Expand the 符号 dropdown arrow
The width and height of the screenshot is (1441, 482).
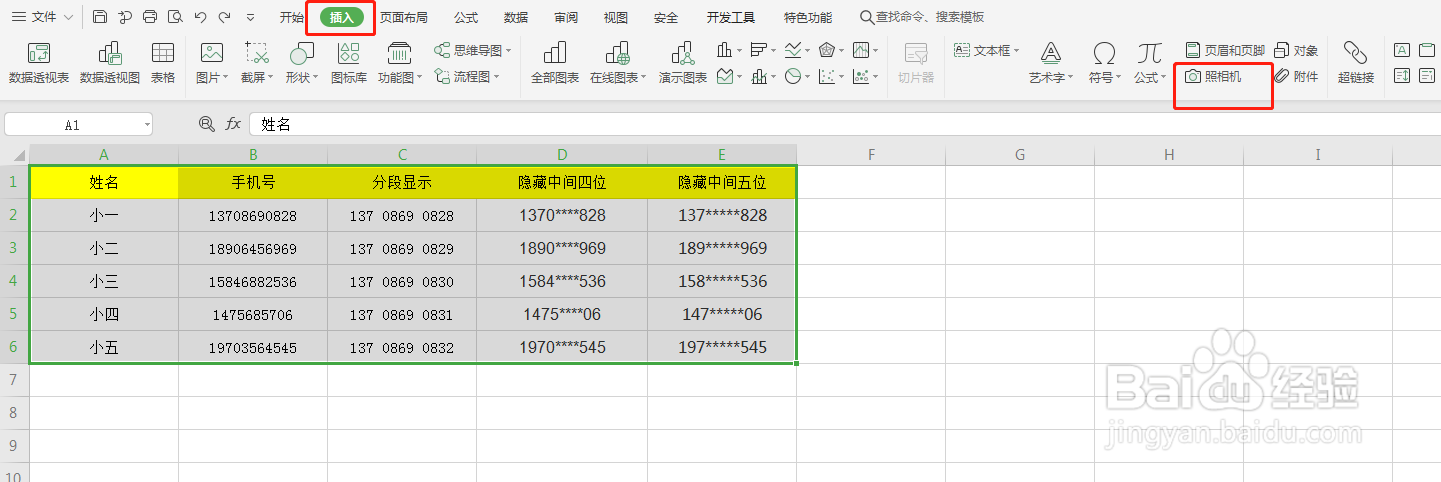point(1117,78)
